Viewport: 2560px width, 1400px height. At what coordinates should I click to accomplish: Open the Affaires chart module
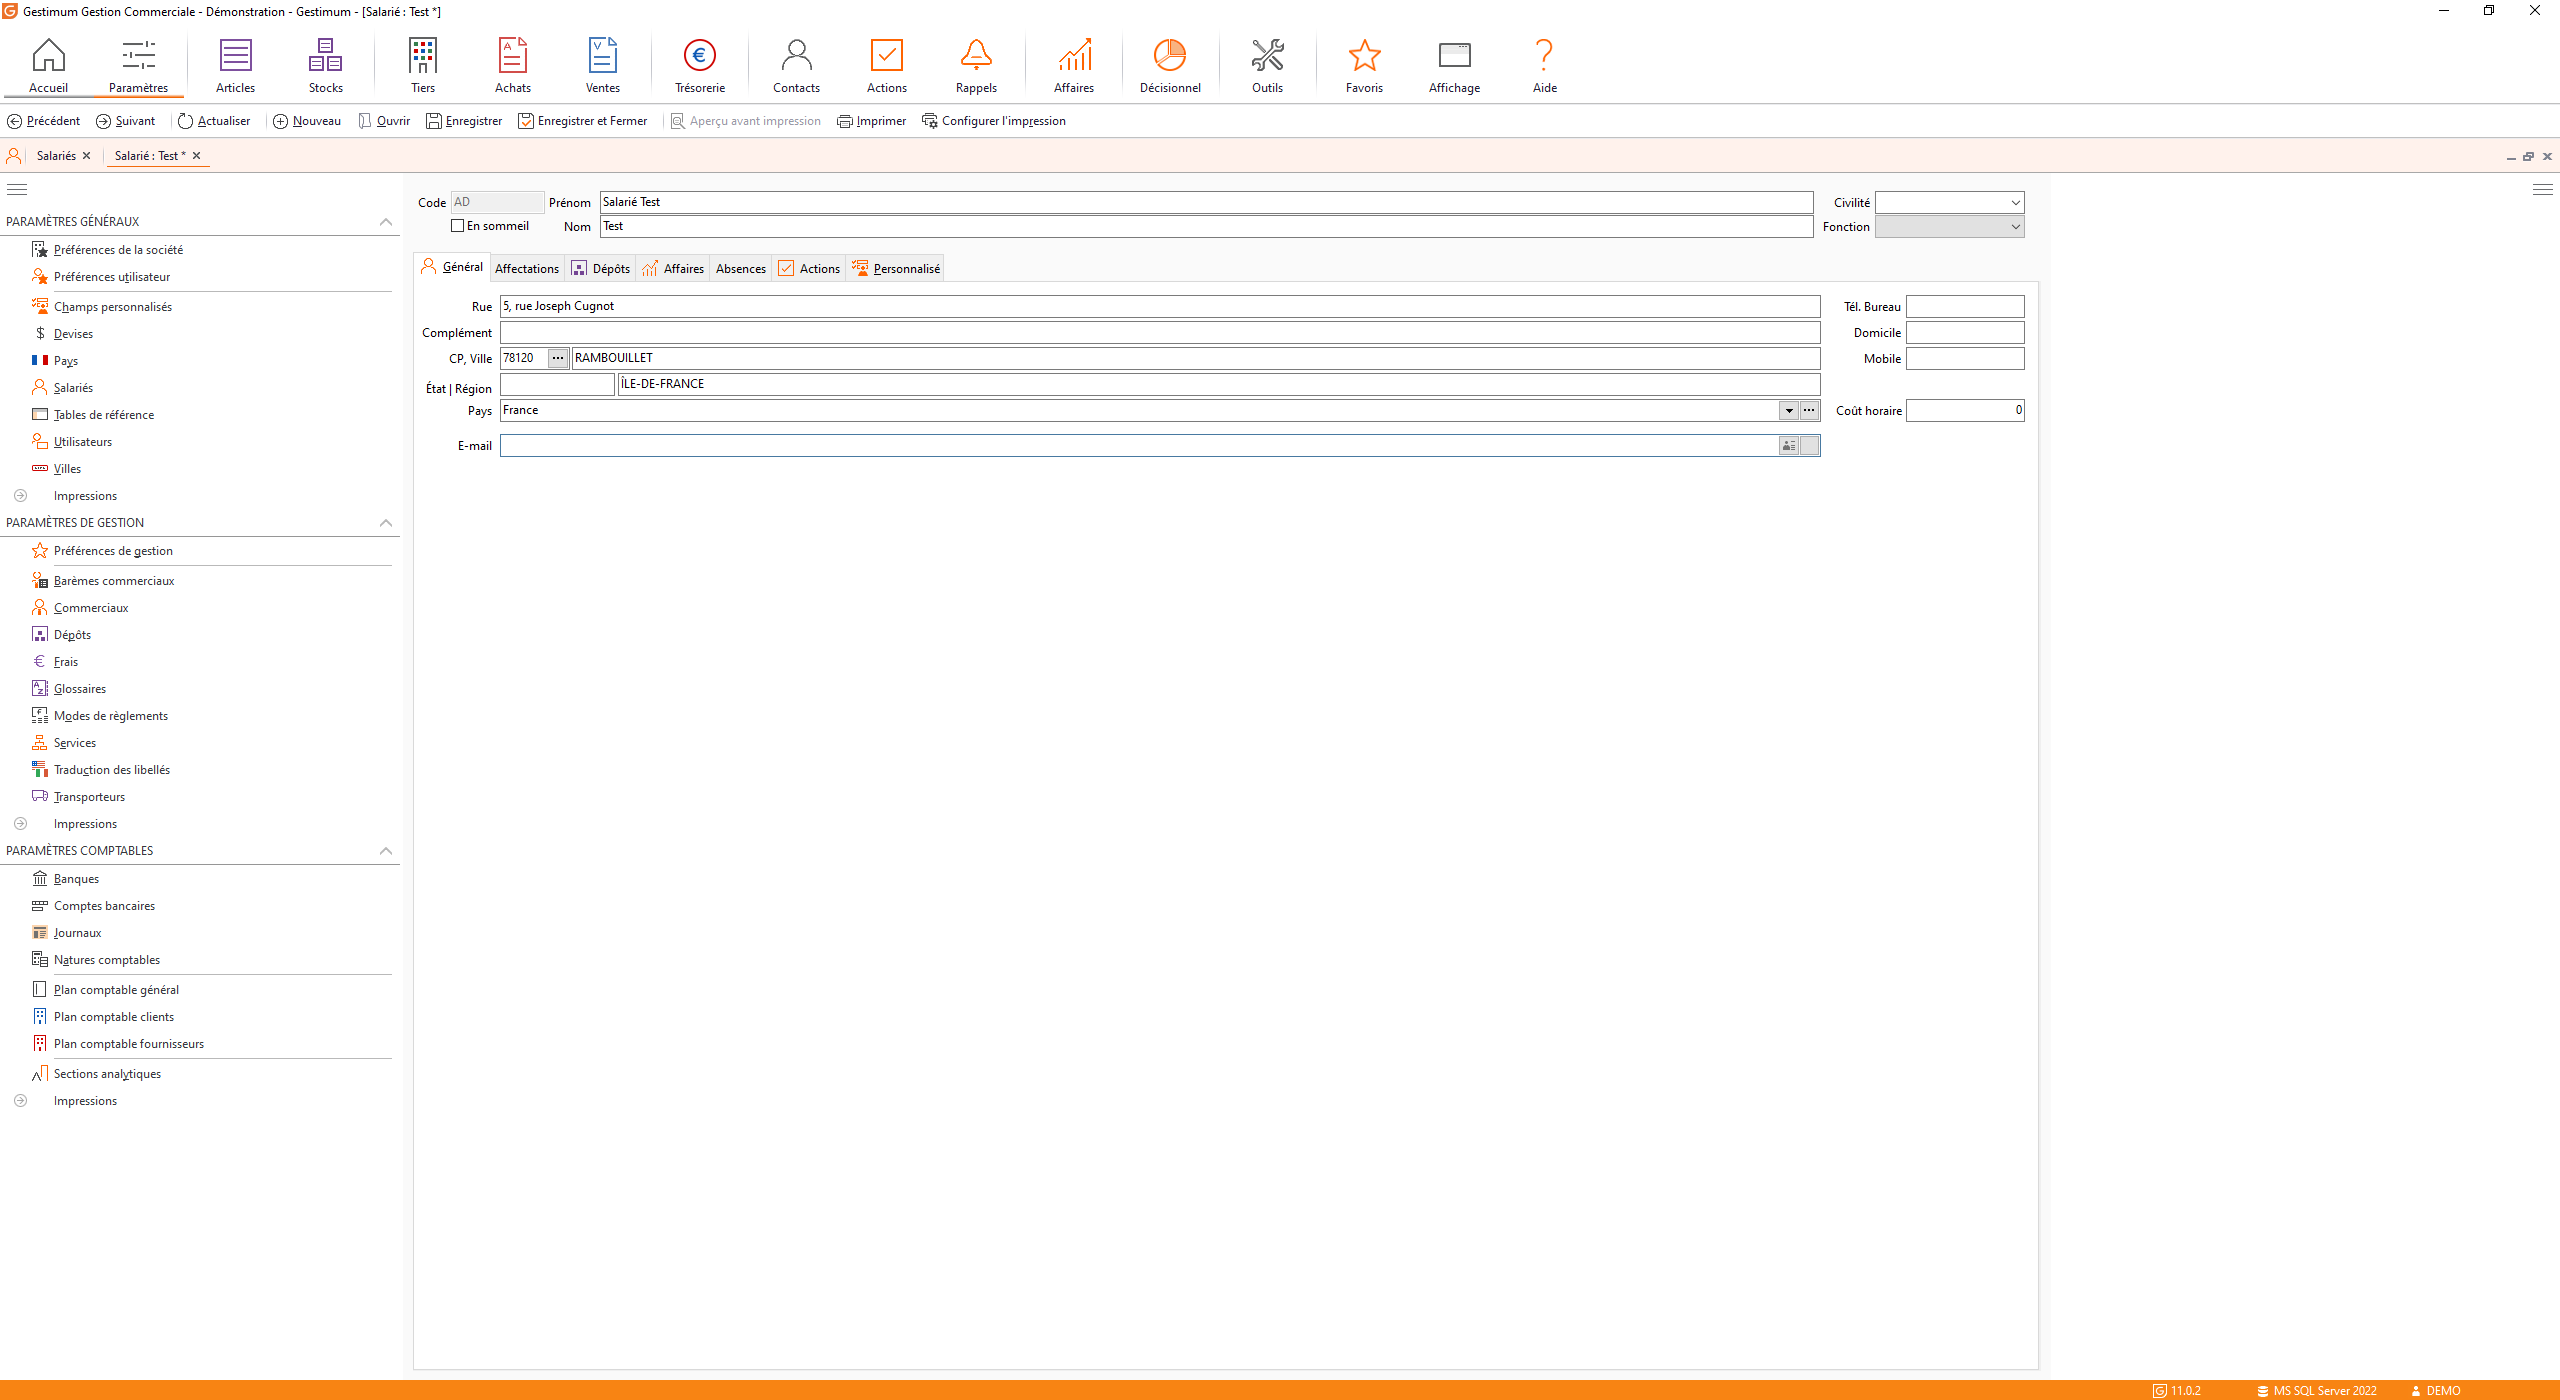click(x=1074, y=66)
